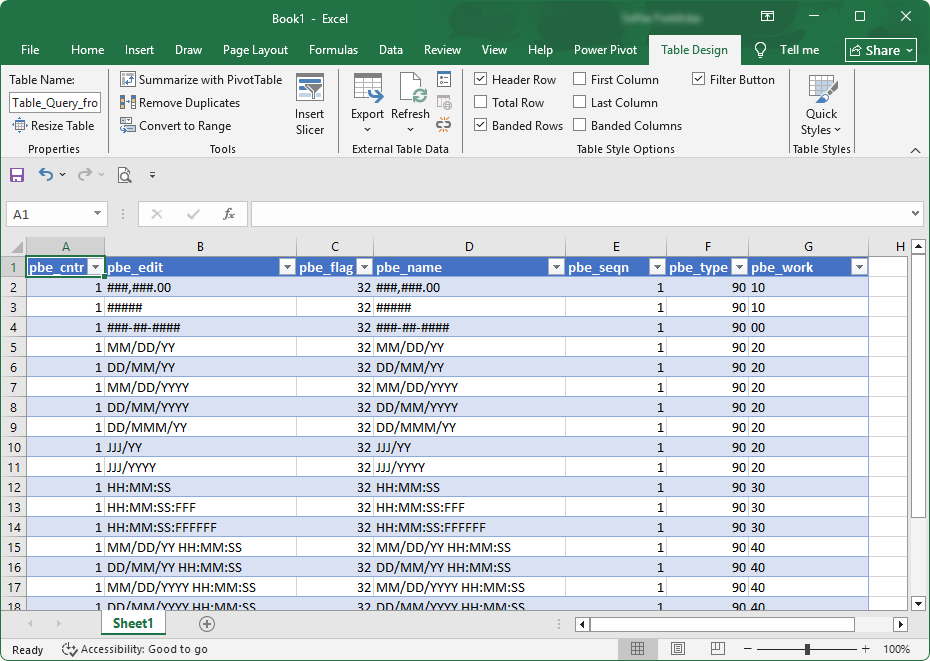The height and width of the screenshot is (661, 930).
Task: Open the Formulas ribbon tab
Action: click(x=333, y=49)
